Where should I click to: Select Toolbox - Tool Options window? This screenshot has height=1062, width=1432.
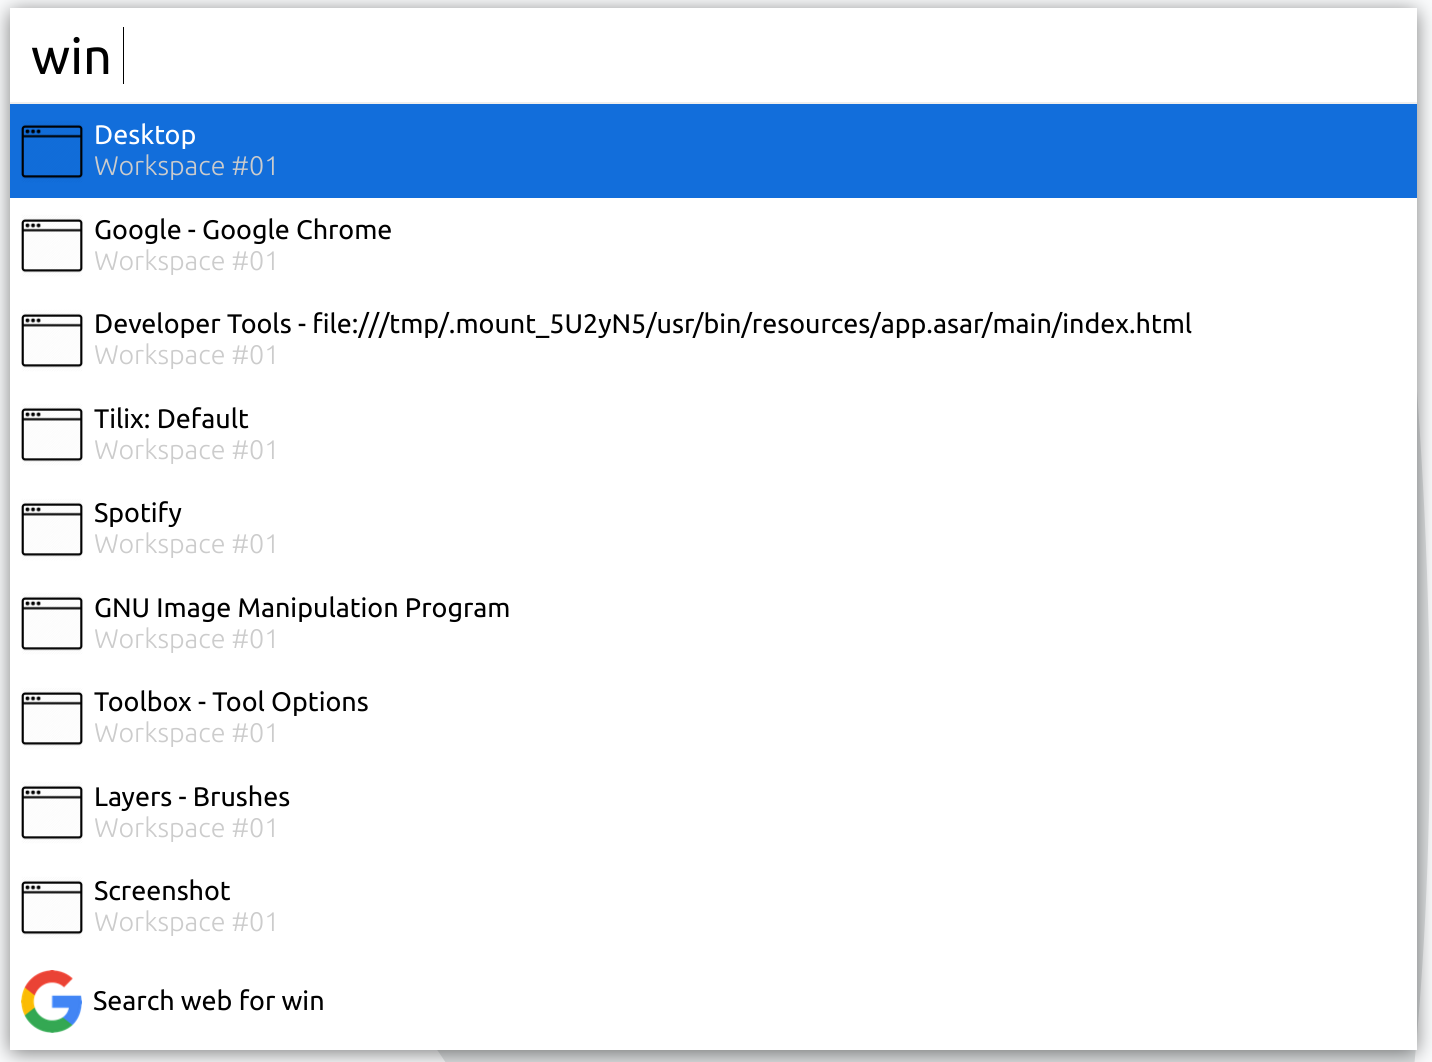point(713,718)
